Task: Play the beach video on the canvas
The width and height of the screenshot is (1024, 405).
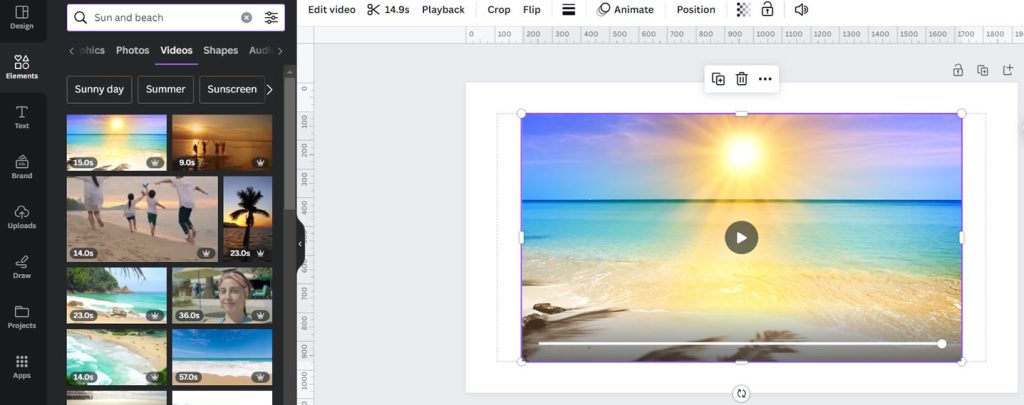Action: [741, 237]
